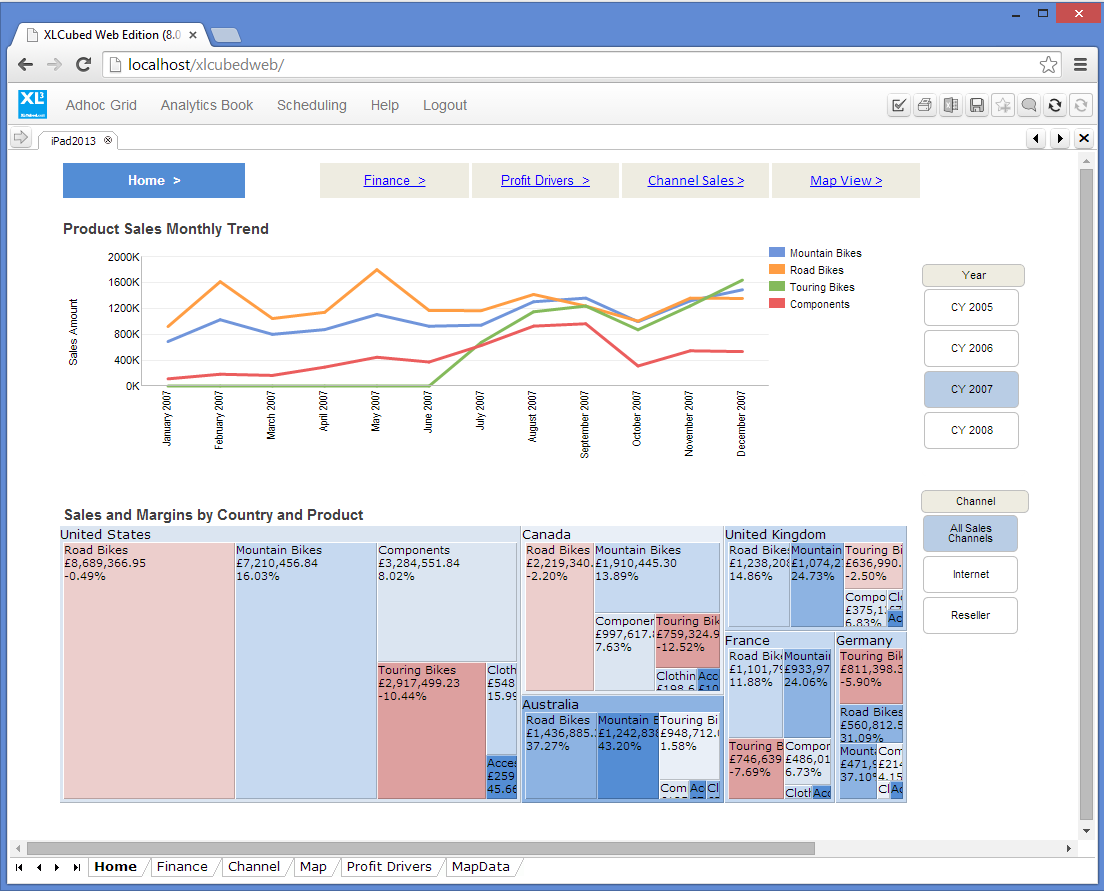Expand the side panel arrow beside iPad2013 tab

coord(20,139)
